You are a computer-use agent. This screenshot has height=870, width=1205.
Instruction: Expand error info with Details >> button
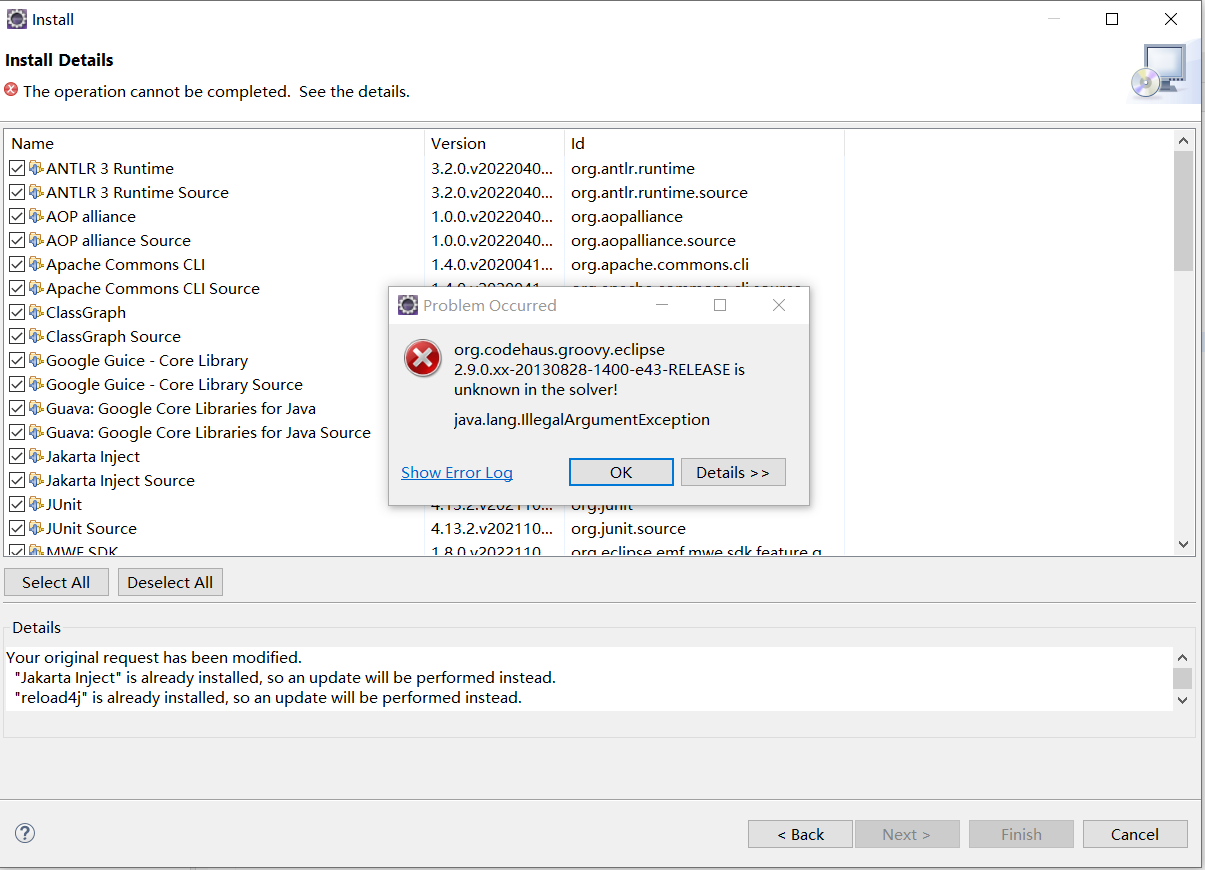(733, 472)
